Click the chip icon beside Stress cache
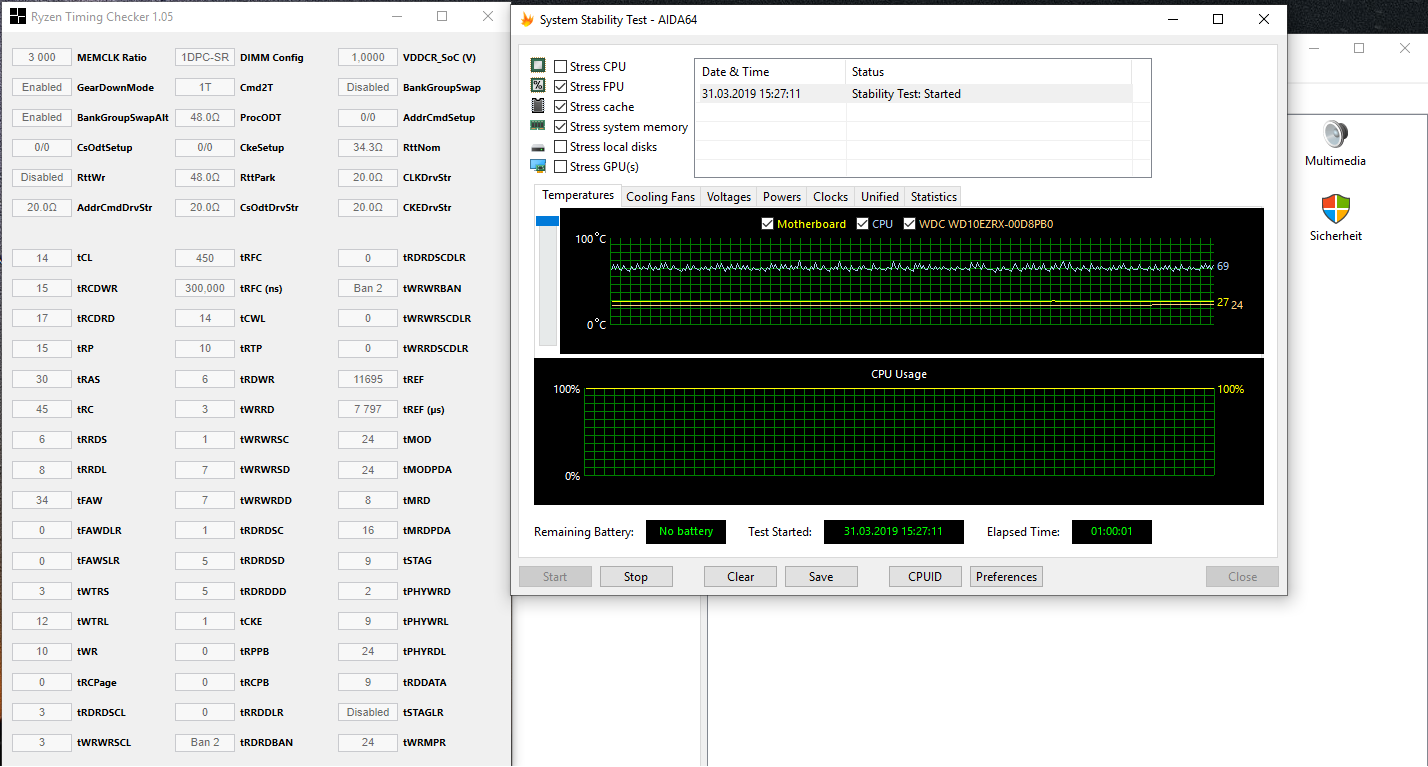Image resolution: width=1428 pixels, height=767 pixels. pyautogui.click(x=538, y=106)
